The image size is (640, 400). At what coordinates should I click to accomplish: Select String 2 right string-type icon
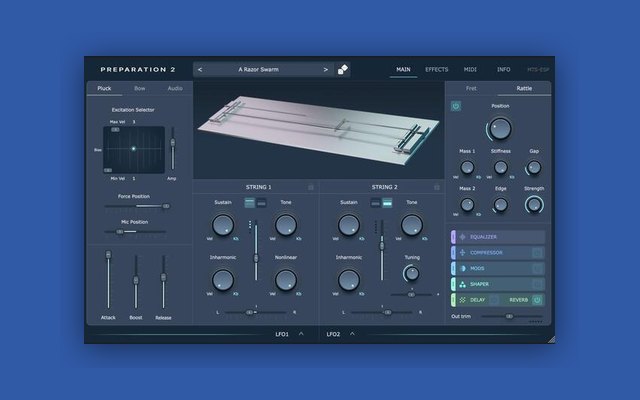[387, 202]
